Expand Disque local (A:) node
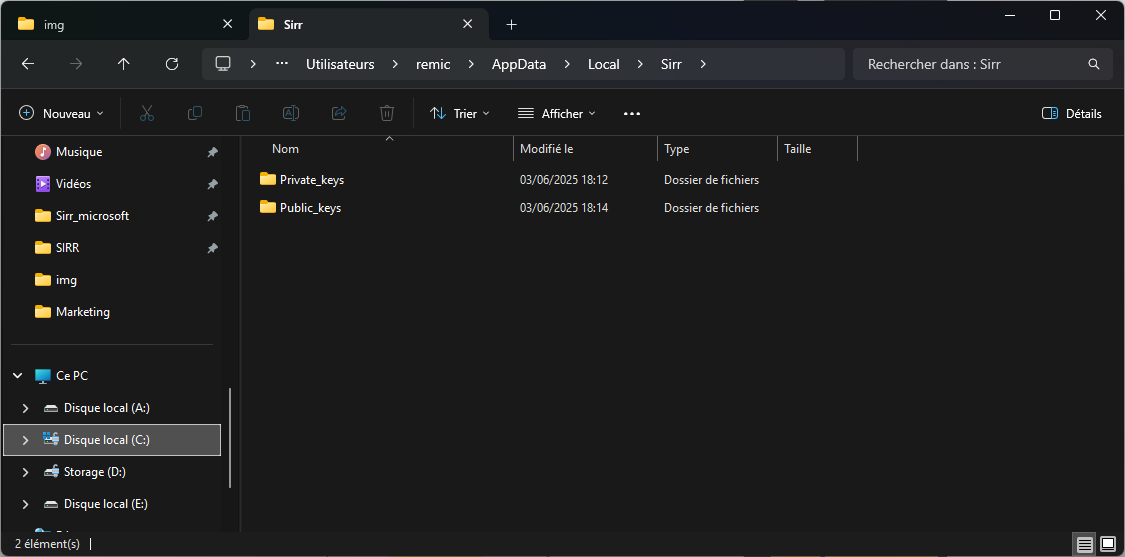Screen dimensions: 1125x557 26,408
